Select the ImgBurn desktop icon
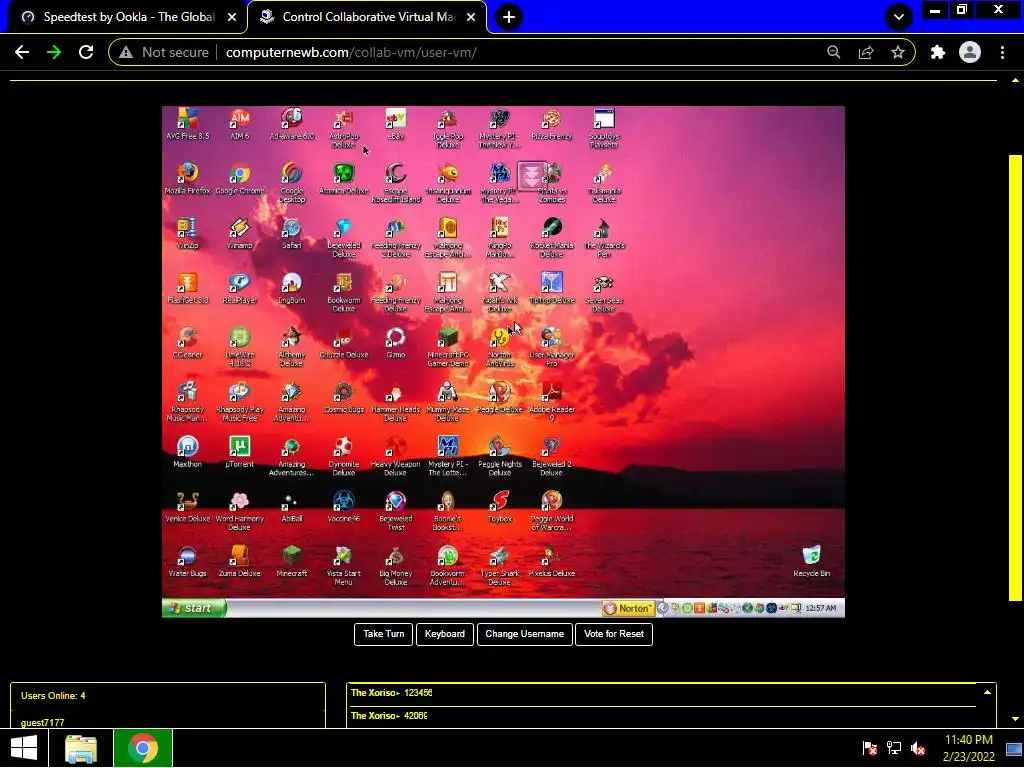Screen dimensions: 1024x768 tap(292, 288)
